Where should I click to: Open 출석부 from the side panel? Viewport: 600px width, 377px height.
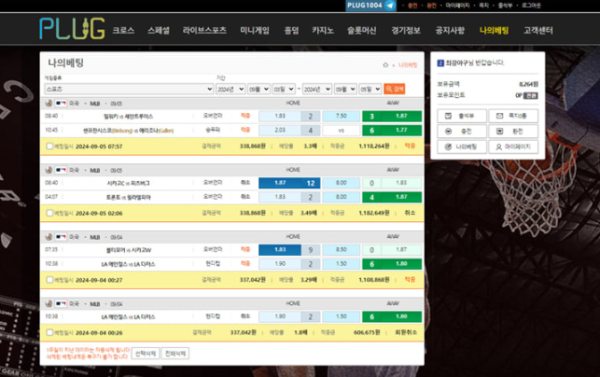462,116
